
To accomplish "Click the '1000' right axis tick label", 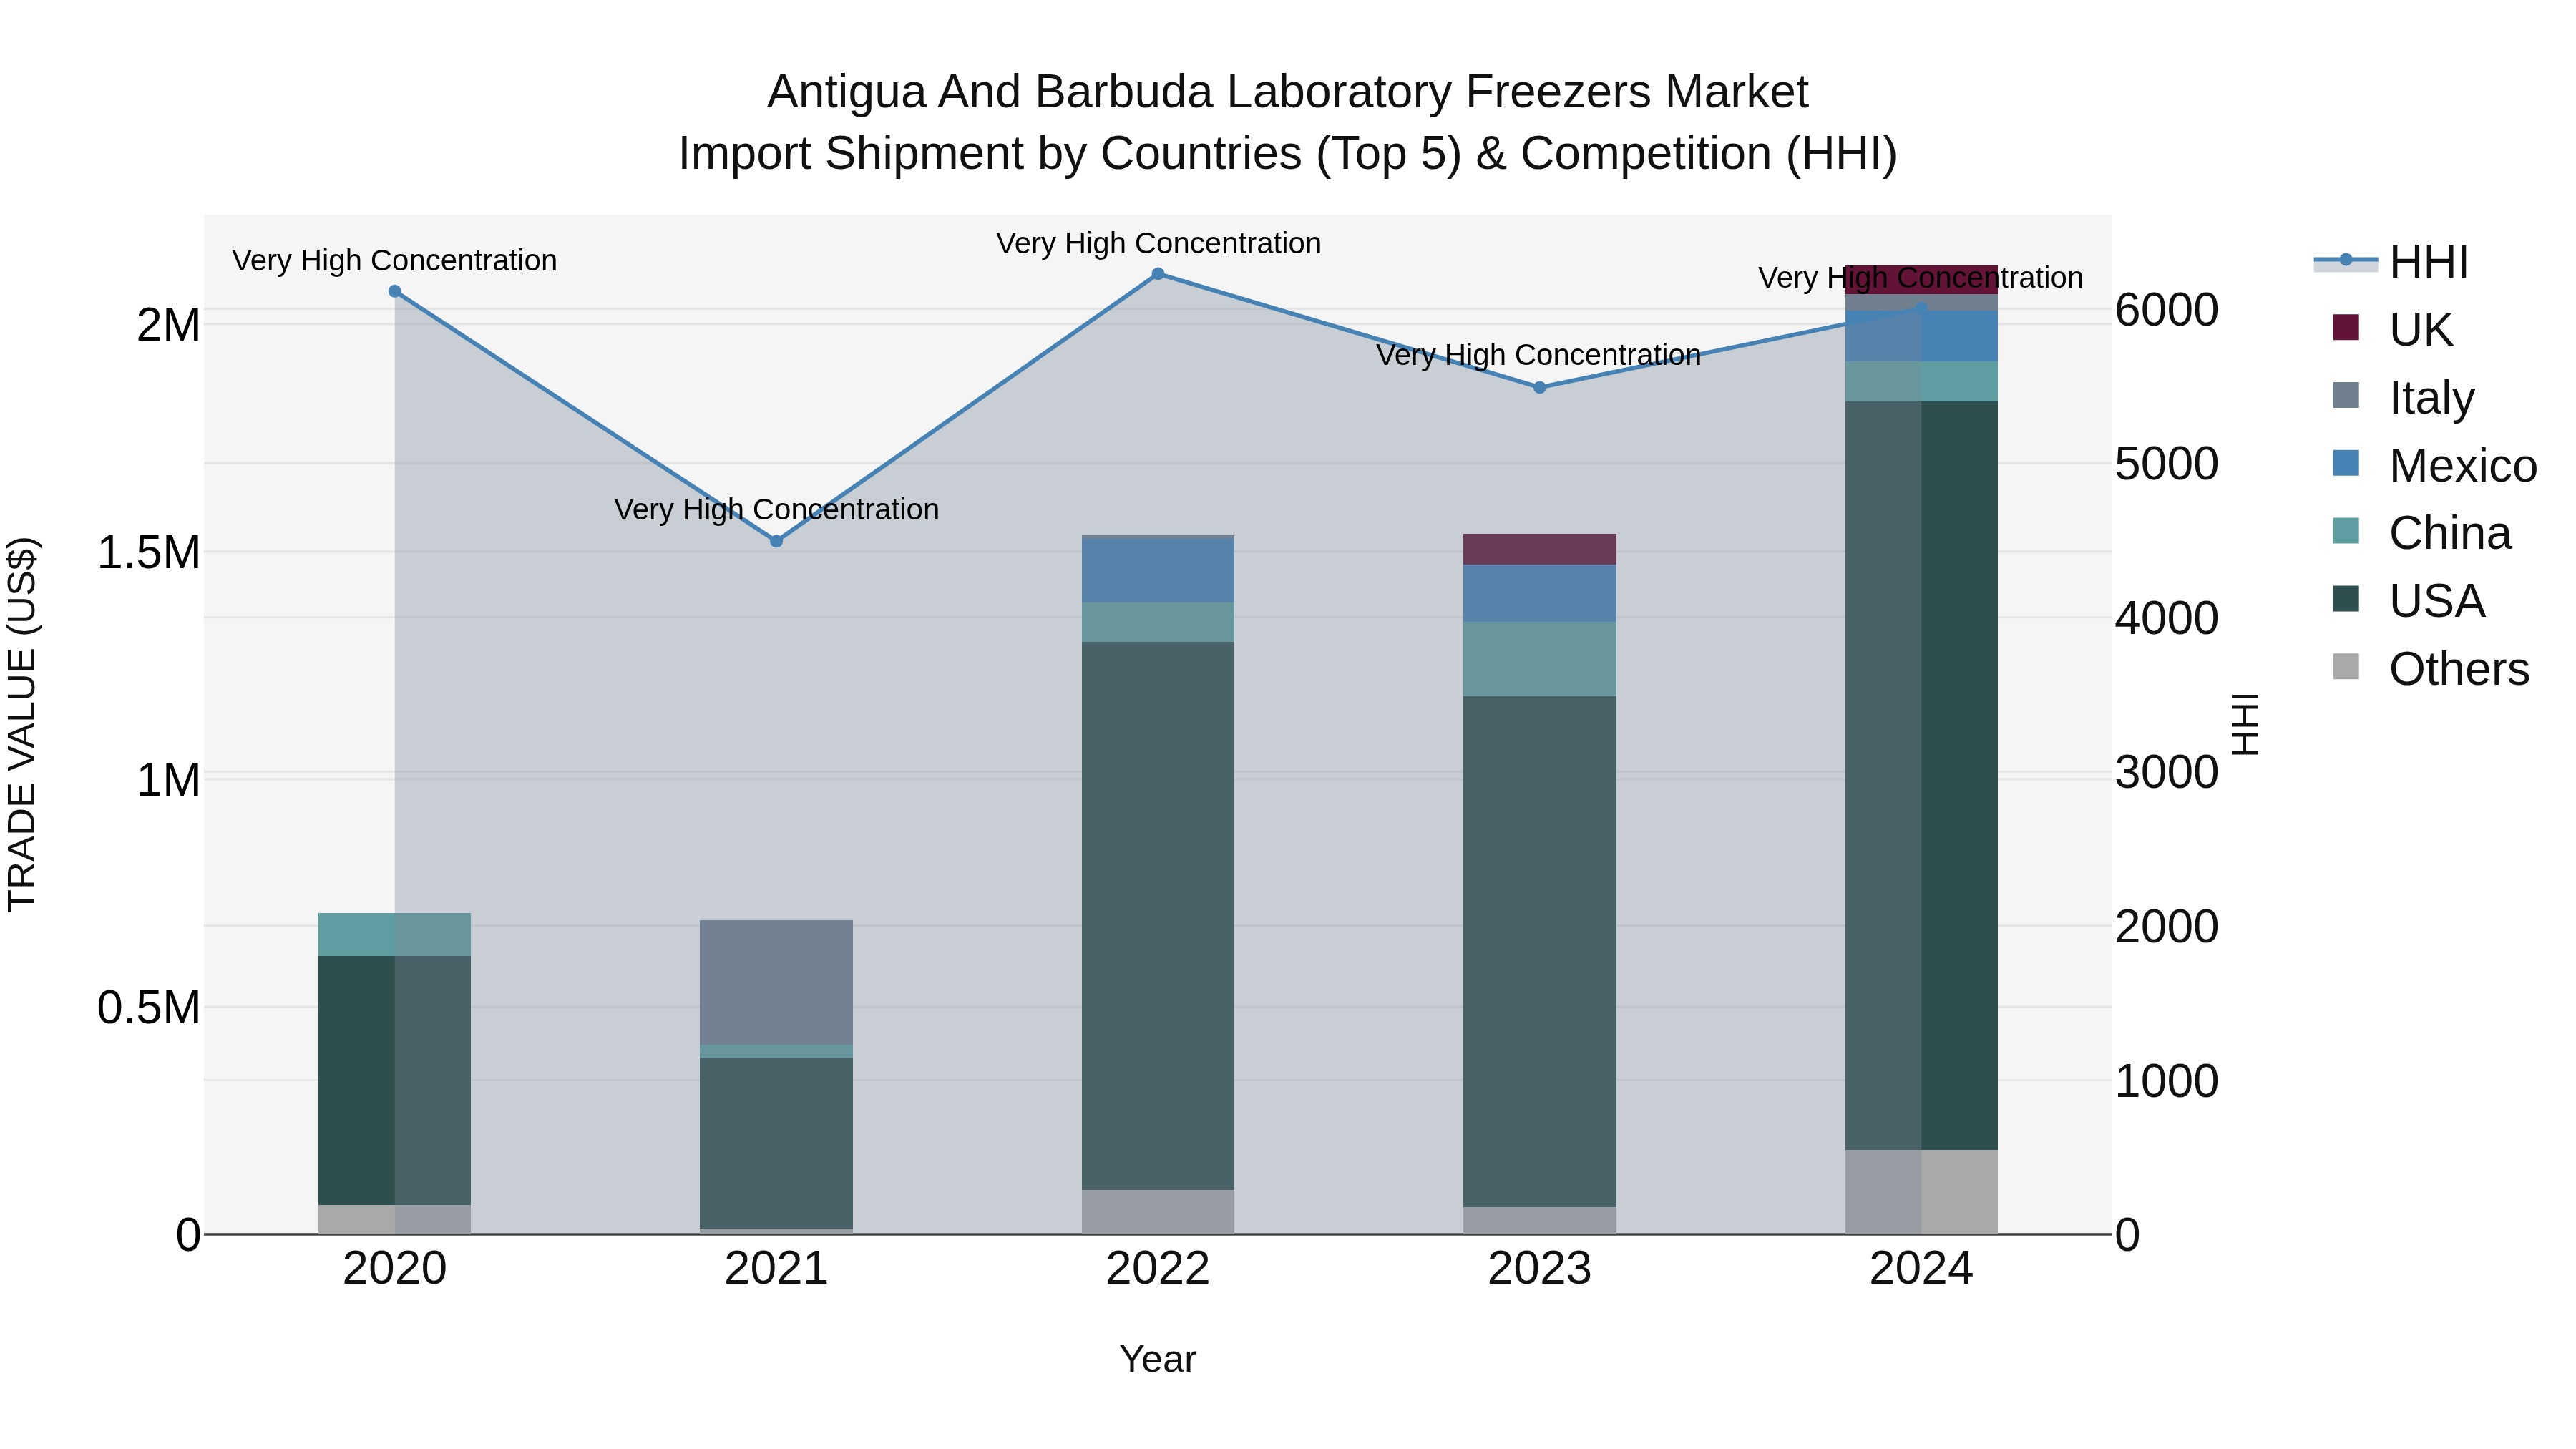I will point(2167,1081).
